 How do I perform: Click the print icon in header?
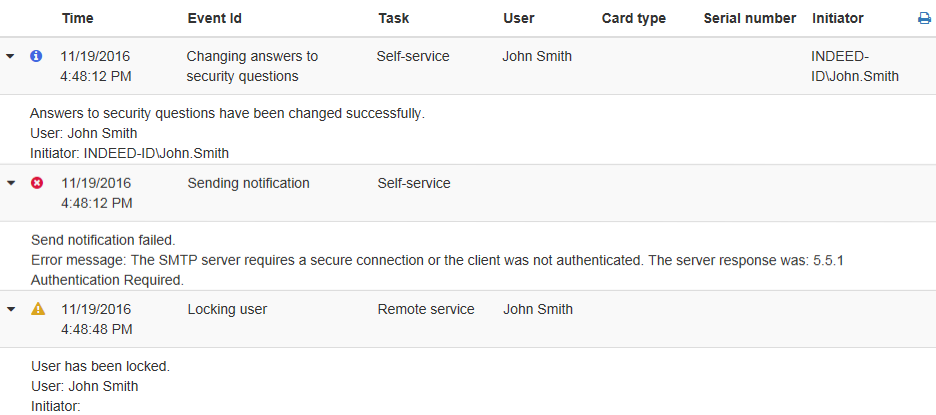click(924, 19)
